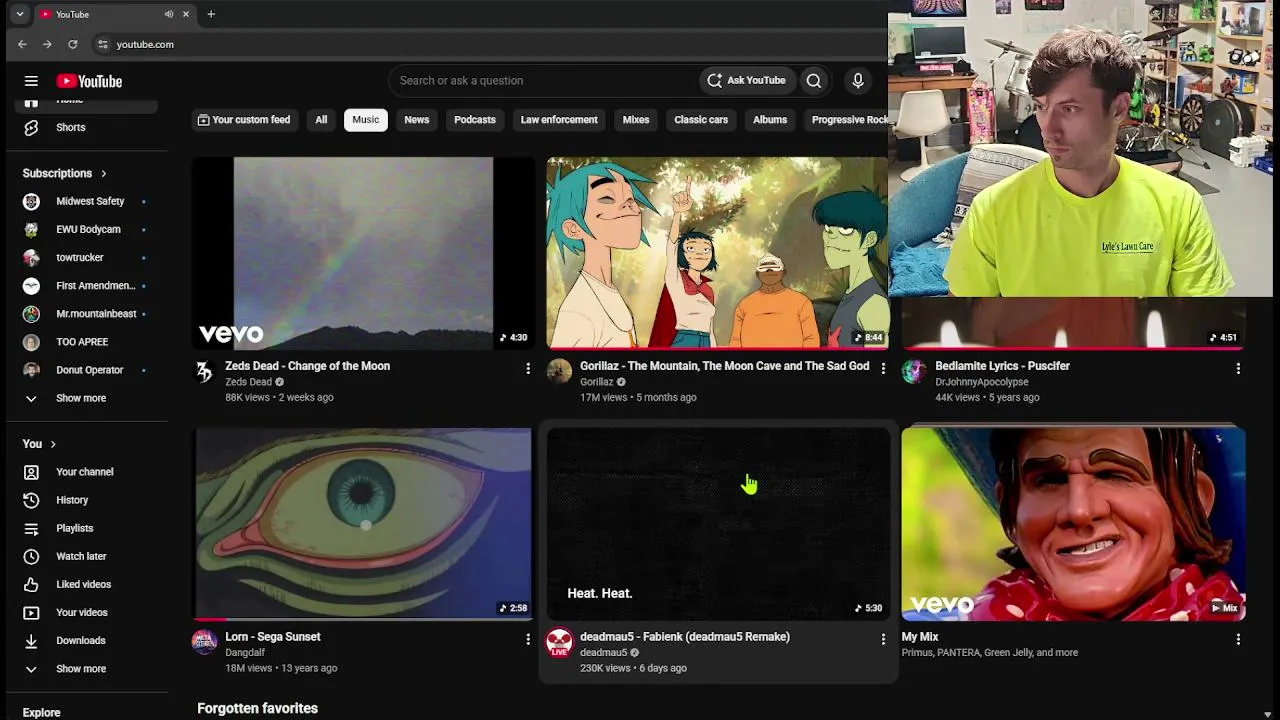Open options menu for Lorn Sega Sunset
1280x720 pixels.
click(528, 639)
